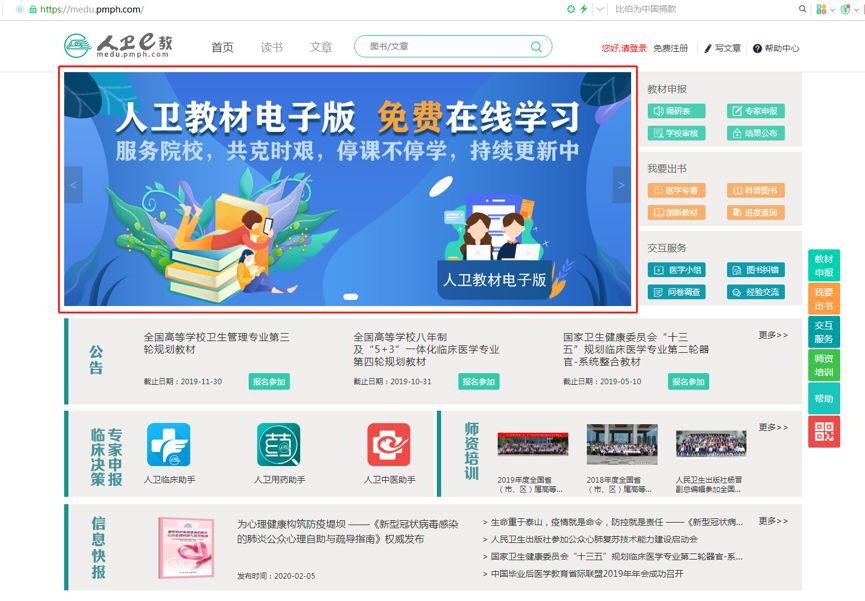Viewport: 865px width, 601px height.
Task: Click the 帮助中心 question mark icon
Action: click(x=757, y=48)
